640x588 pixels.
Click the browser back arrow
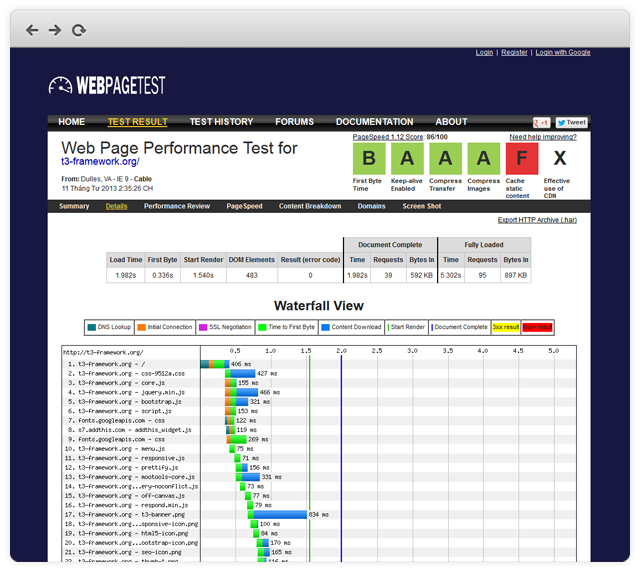pyautogui.click(x=32, y=31)
